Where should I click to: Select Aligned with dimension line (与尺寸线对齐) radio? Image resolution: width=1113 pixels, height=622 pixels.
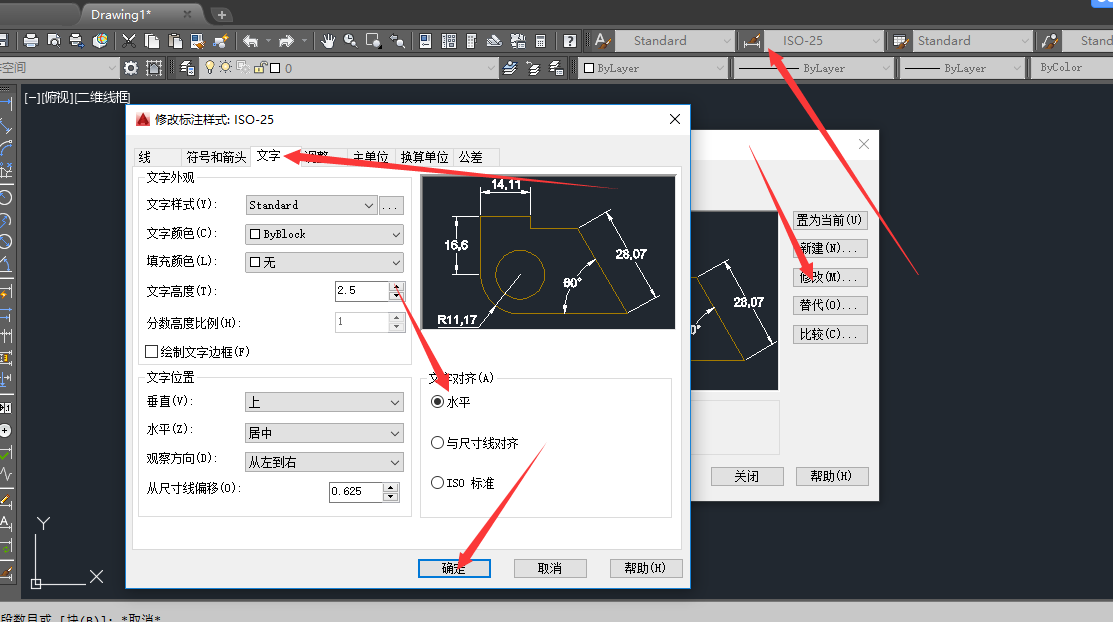point(437,442)
